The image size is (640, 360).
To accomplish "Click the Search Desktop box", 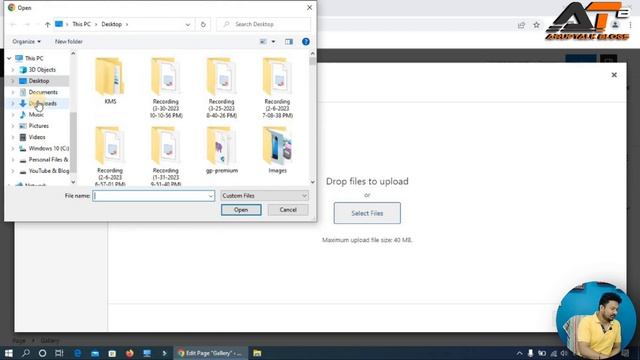I will [x=264, y=24].
